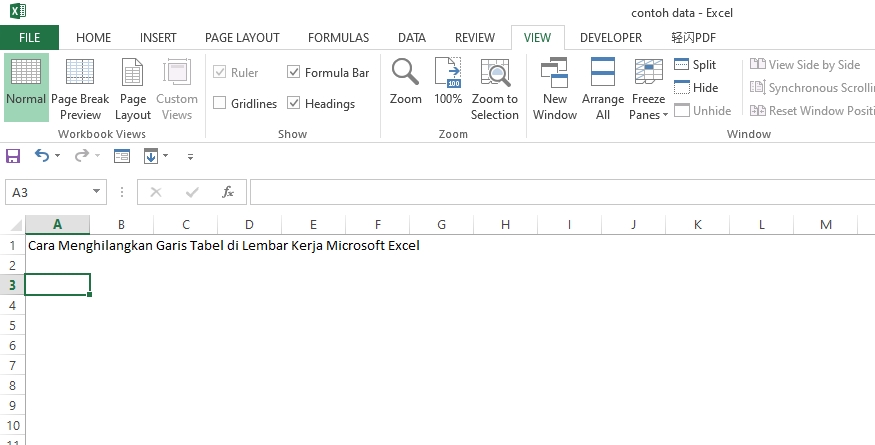Open the Zoom dialog magnifier
The image size is (875, 445).
[405, 82]
